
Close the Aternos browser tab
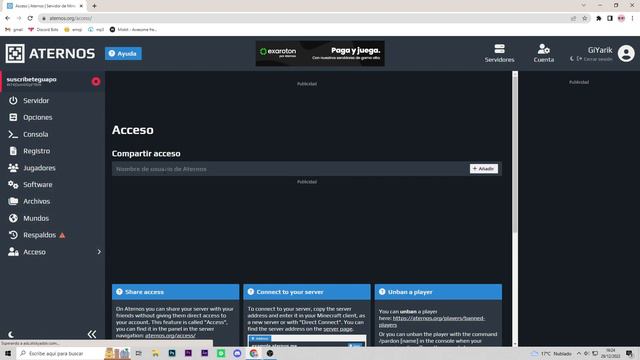[81, 6]
